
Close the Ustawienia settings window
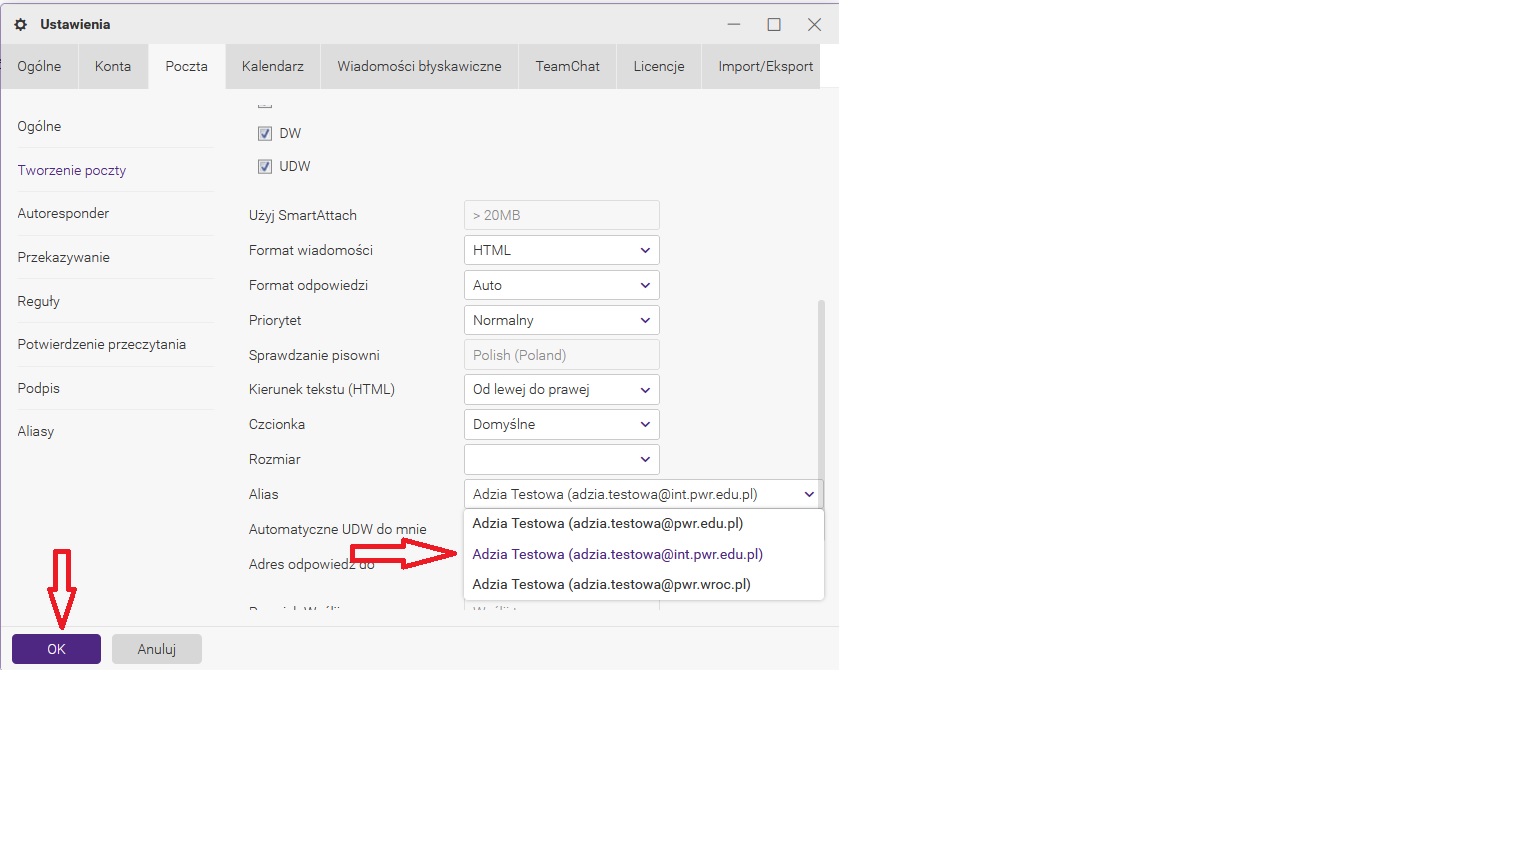tap(814, 24)
